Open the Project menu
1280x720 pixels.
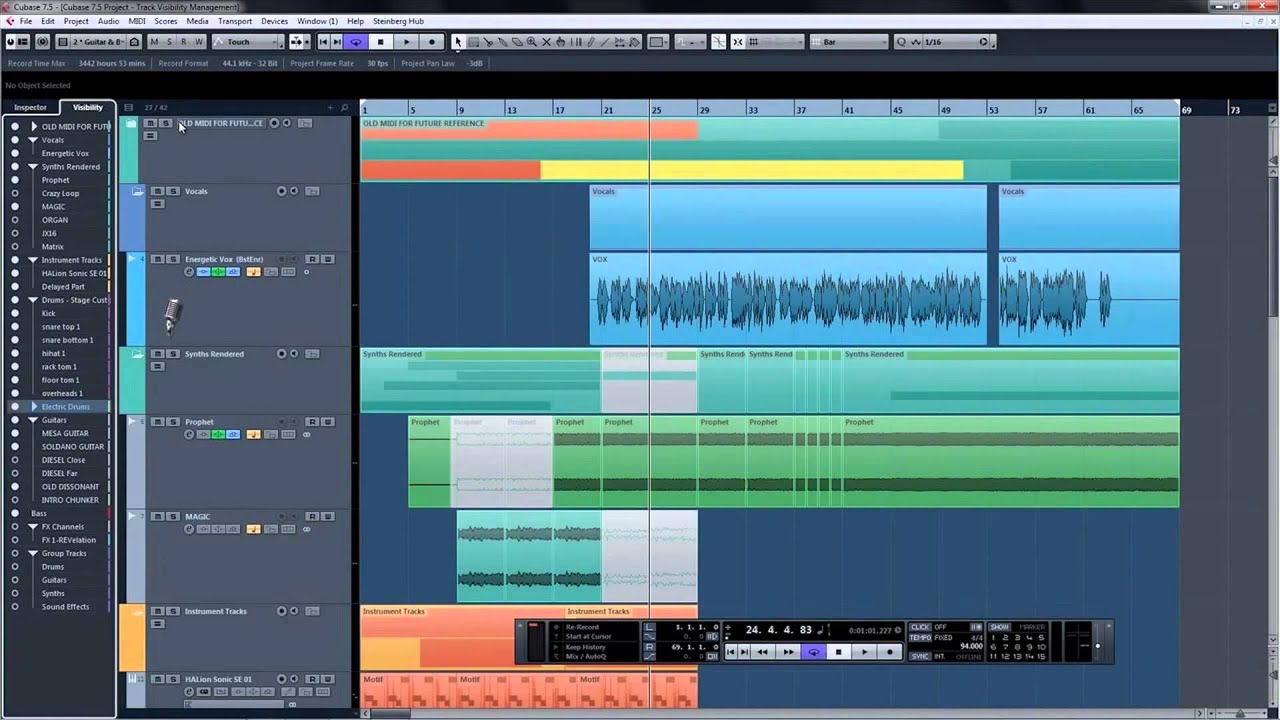click(76, 21)
